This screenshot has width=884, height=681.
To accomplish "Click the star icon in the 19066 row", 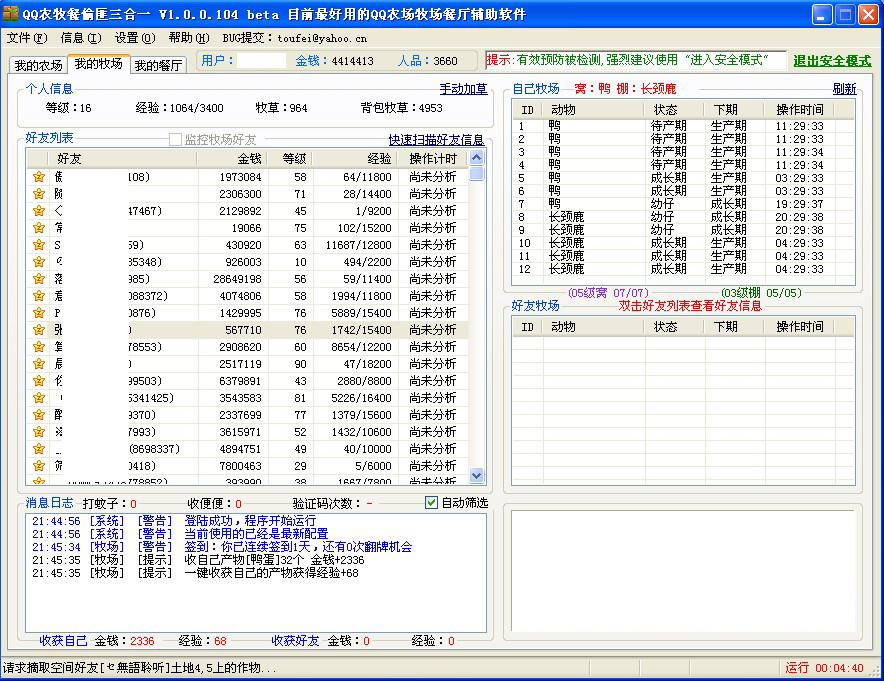I will point(39,228).
